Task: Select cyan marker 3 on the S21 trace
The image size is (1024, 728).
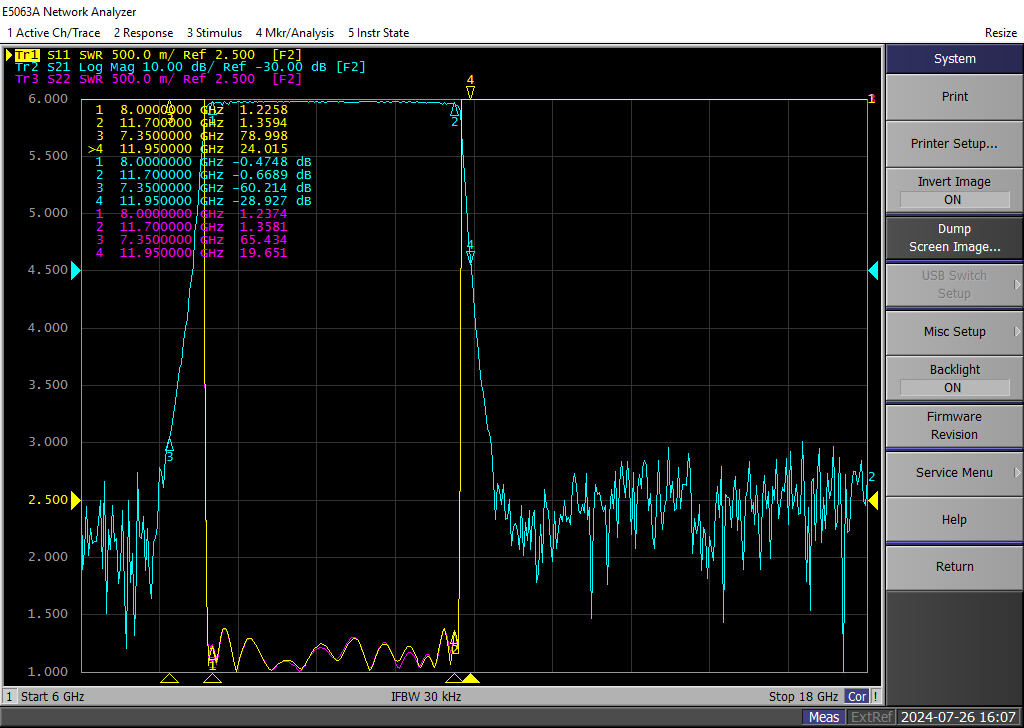Action: (169, 446)
